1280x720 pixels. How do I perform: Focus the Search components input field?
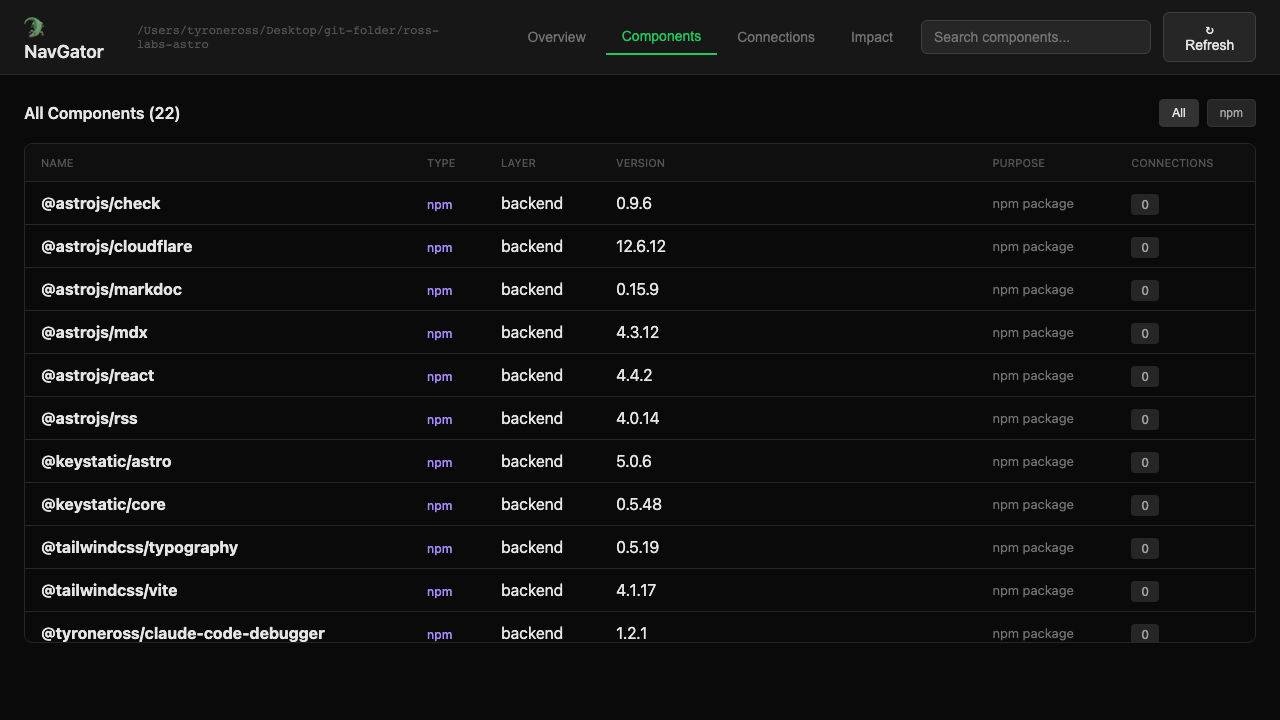pos(1035,37)
